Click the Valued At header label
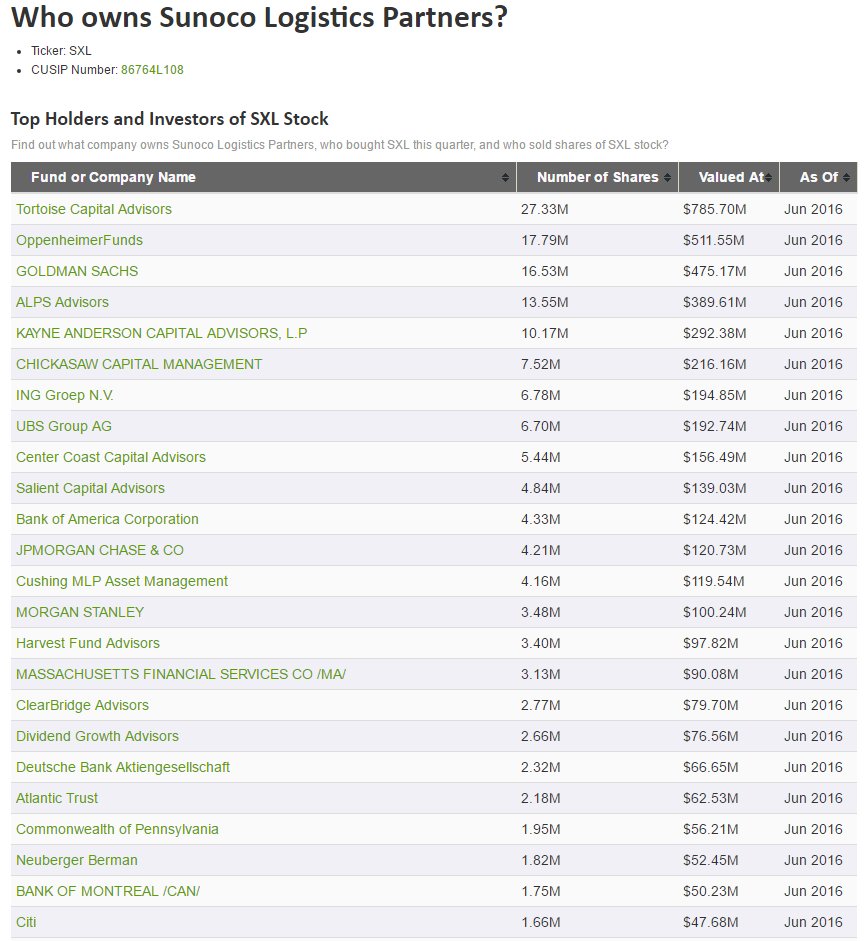This screenshot has height=941, width=867. tap(731, 178)
